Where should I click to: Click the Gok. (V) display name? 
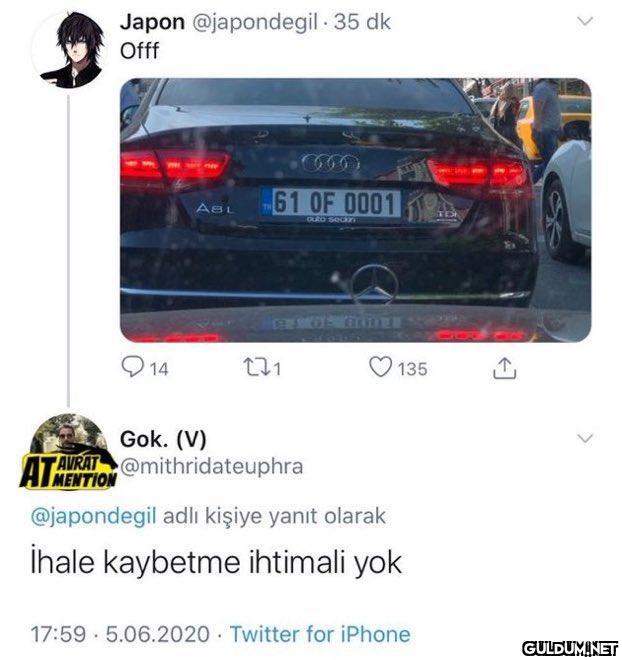[x=163, y=439]
